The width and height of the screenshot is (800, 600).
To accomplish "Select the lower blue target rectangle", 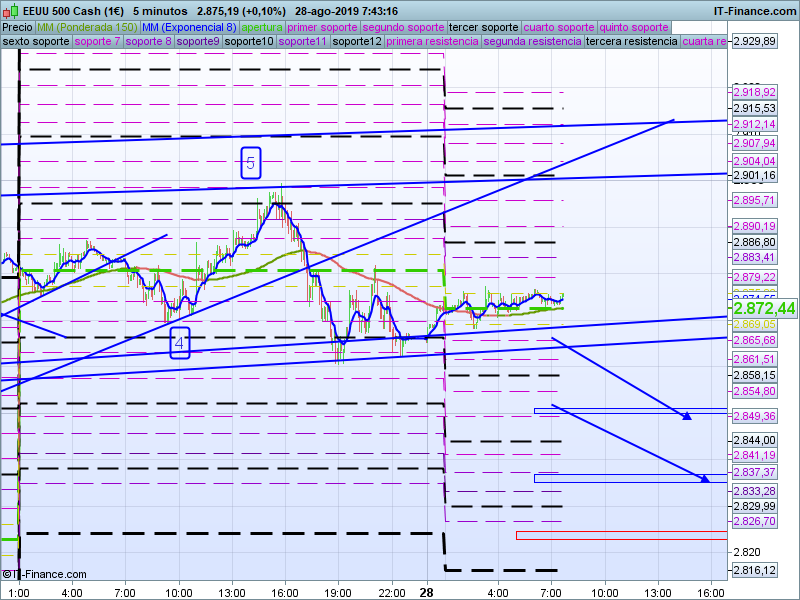I will pos(630,478).
